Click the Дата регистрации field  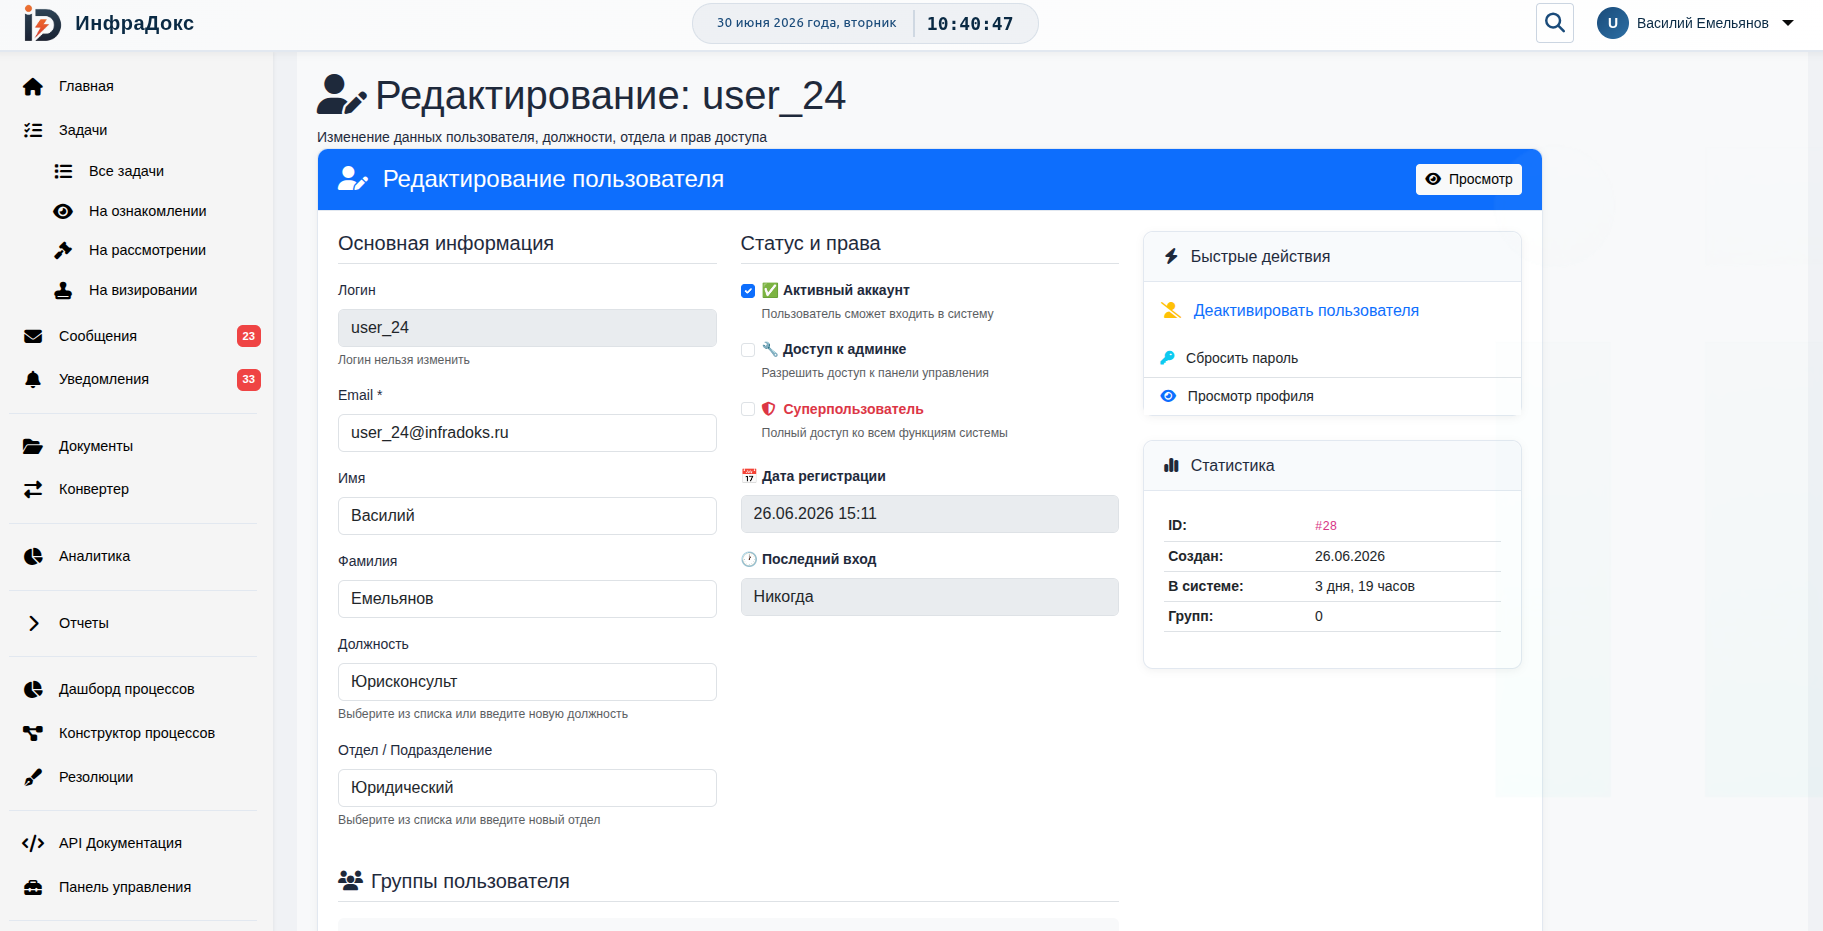(x=929, y=514)
